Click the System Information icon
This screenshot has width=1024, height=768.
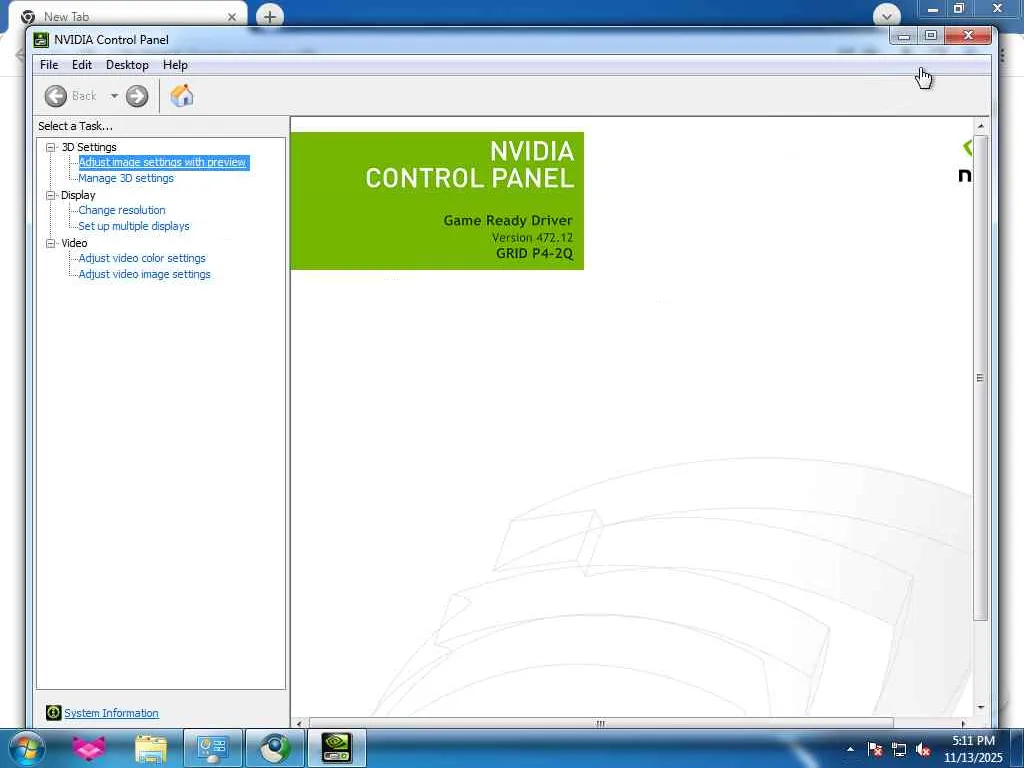coord(54,712)
